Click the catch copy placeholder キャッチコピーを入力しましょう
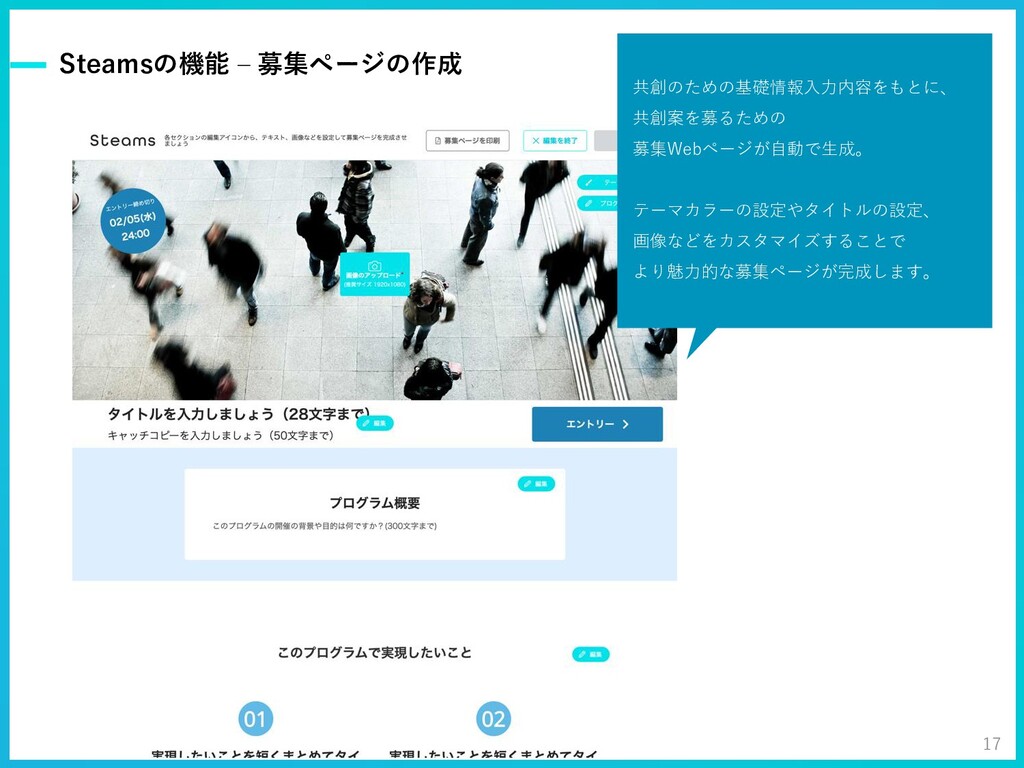 tap(221, 436)
